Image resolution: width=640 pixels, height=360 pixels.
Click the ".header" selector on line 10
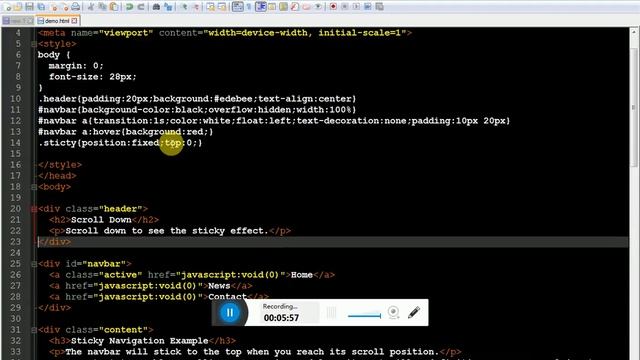tap(57, 99)
